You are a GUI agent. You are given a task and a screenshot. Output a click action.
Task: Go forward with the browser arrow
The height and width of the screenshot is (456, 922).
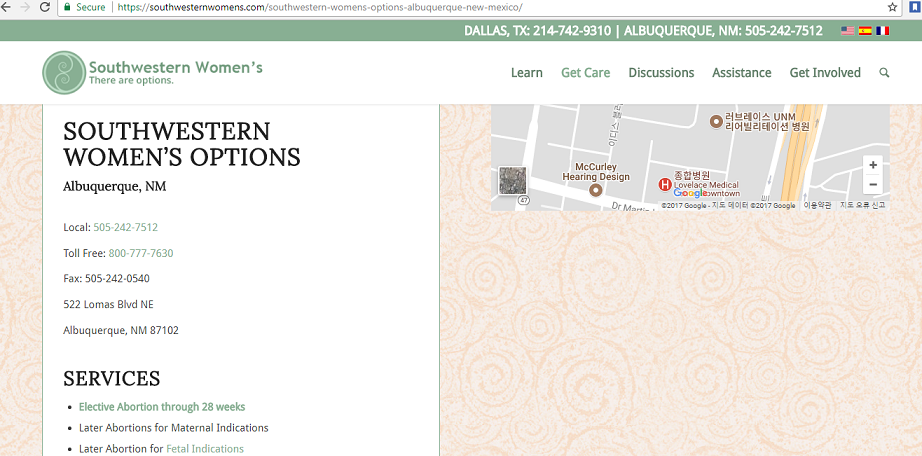(25, 7)
